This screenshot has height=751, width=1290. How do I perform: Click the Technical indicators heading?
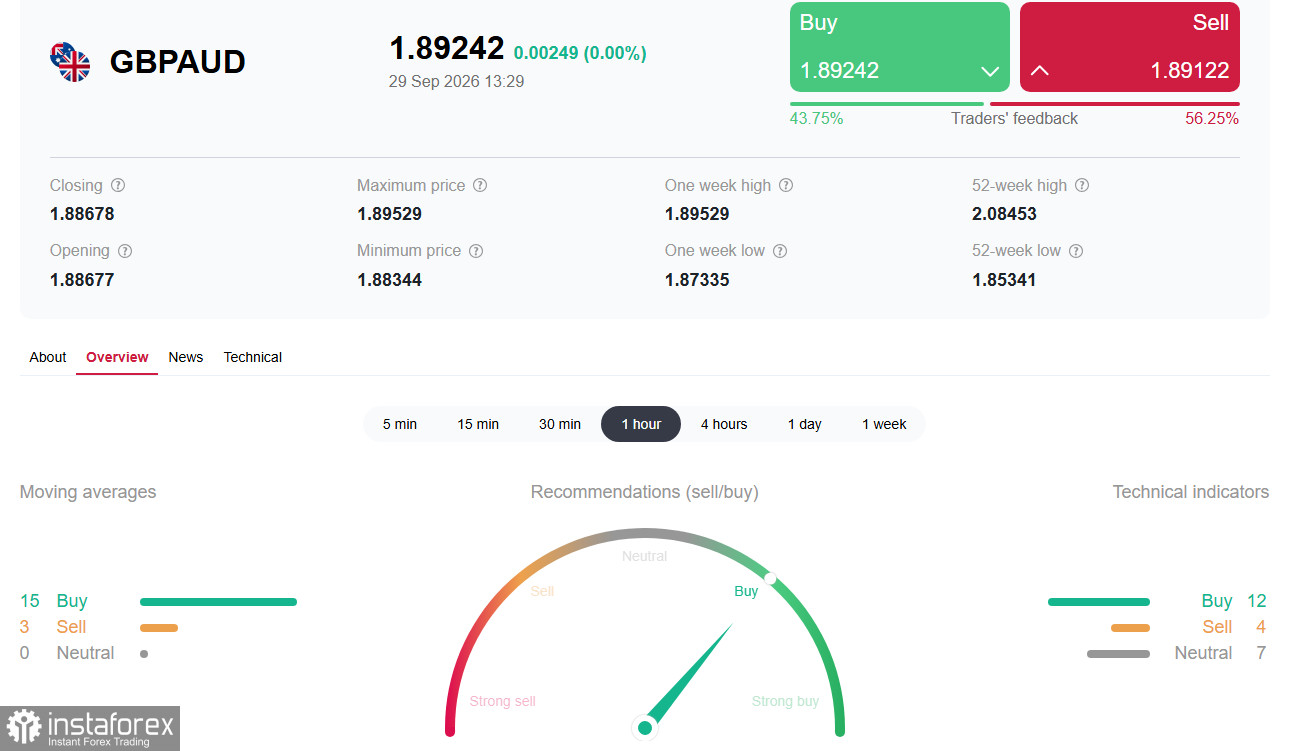(1191, 492)
